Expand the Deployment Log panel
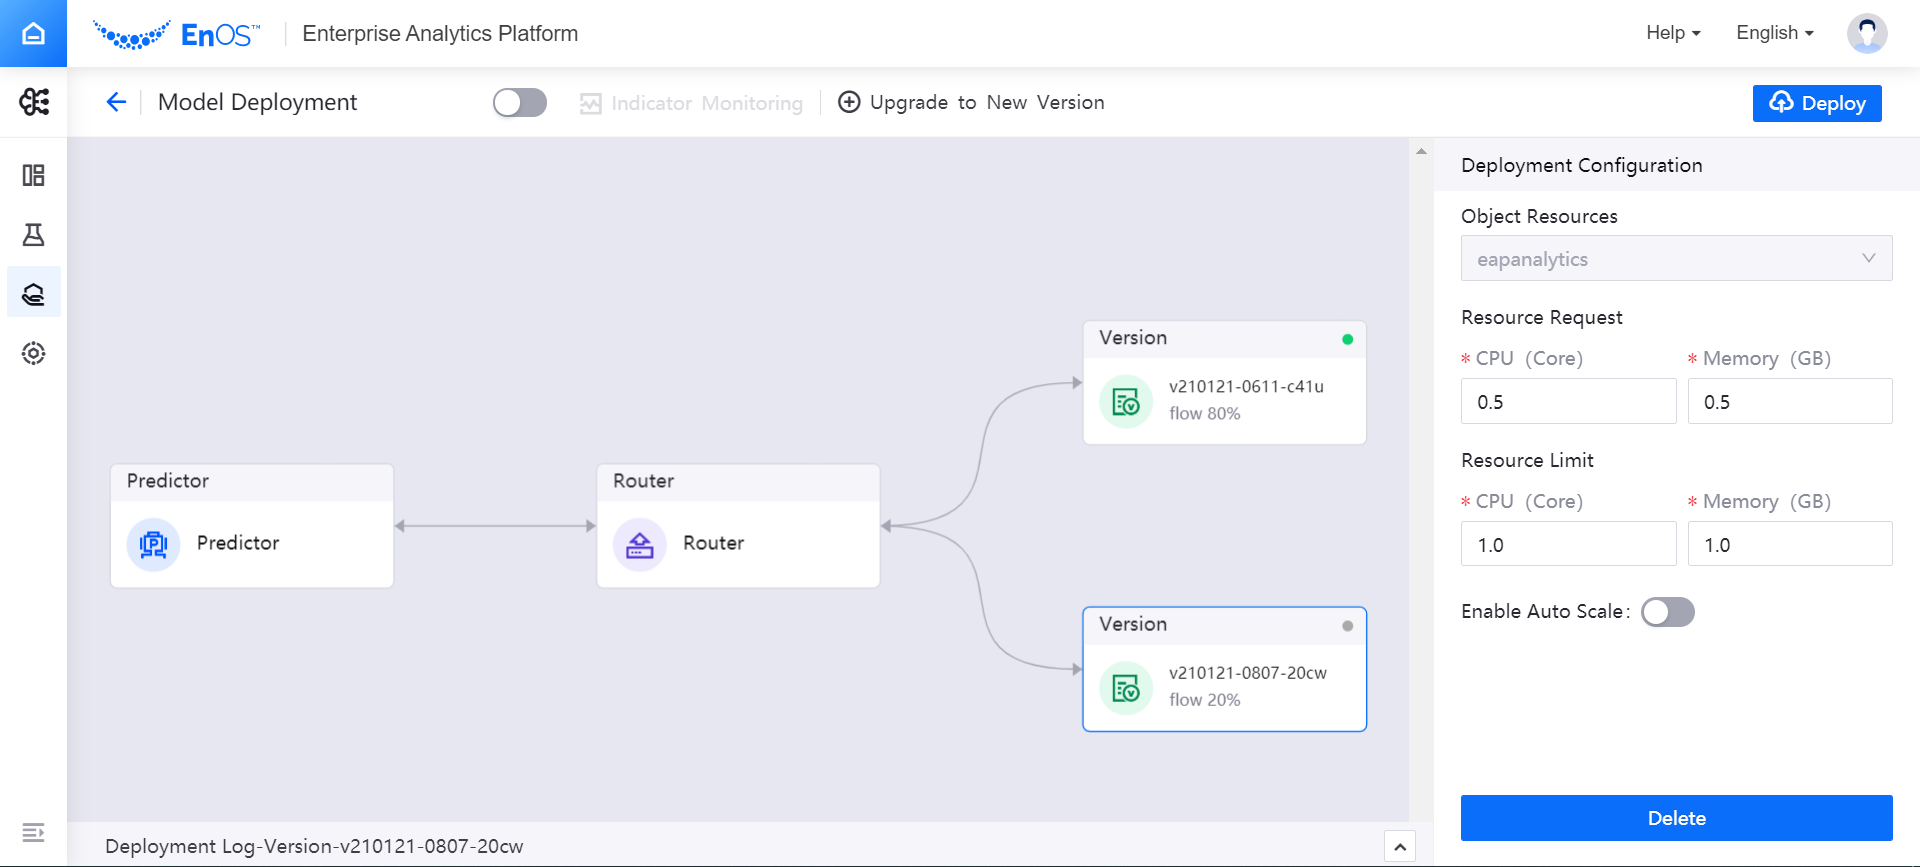 coord(1400,847)
